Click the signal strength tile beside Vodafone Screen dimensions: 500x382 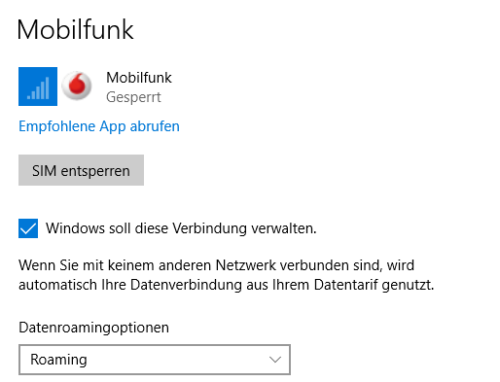(38, 86)
